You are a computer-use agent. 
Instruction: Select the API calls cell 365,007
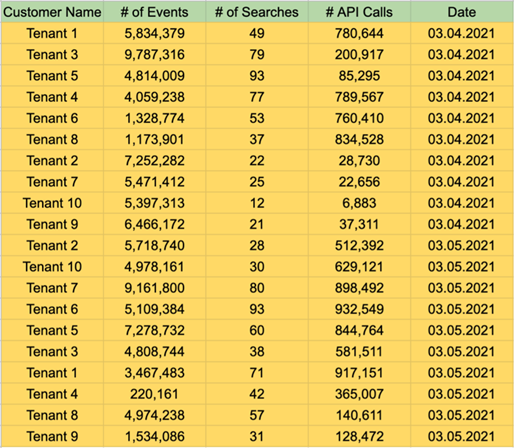[x=359, y=394]
